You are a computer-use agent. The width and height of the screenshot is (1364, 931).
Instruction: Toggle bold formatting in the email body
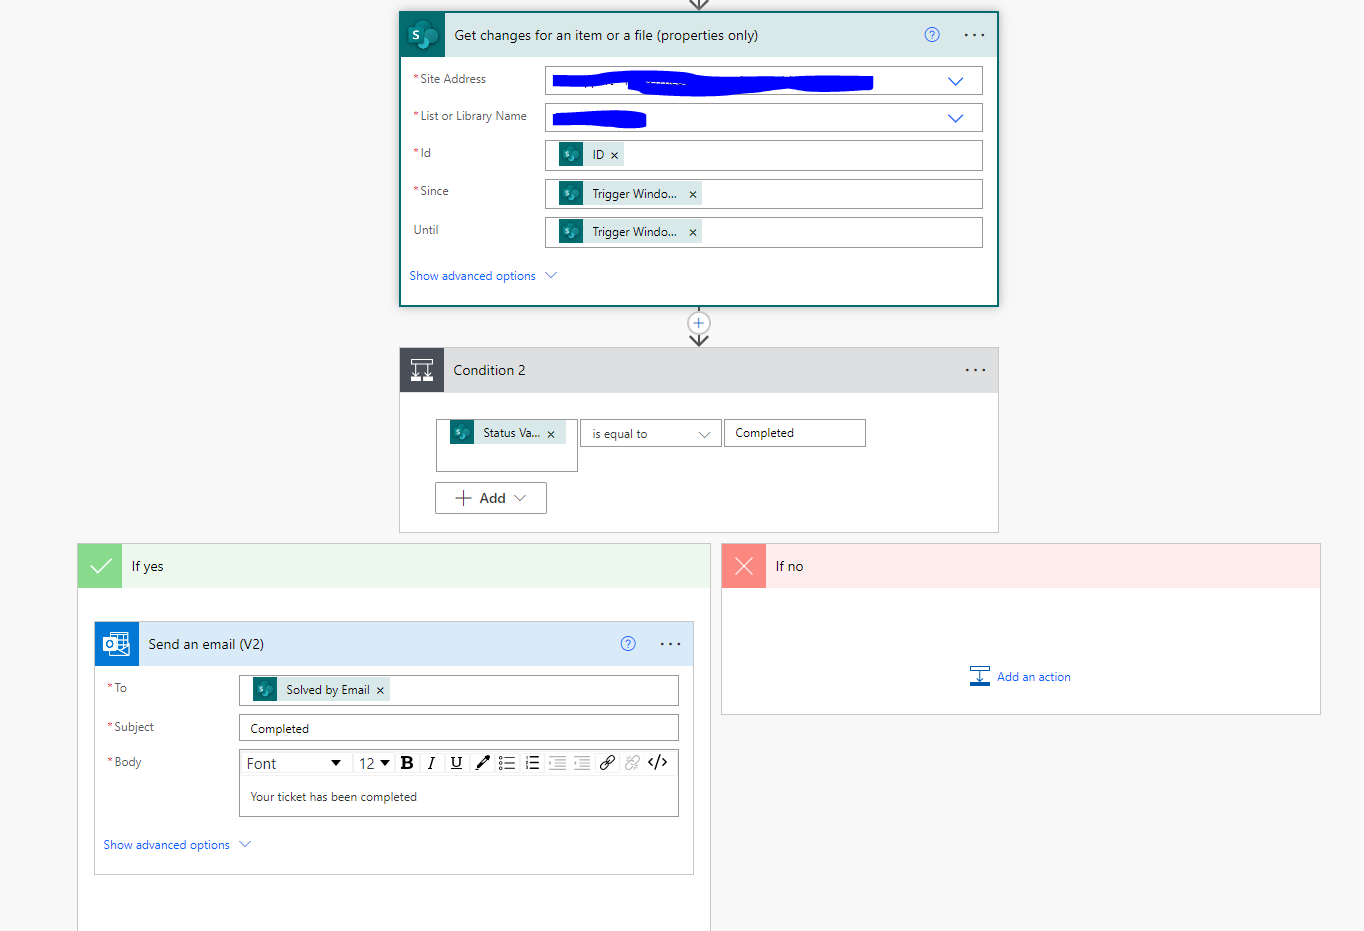tap(406, 762)
